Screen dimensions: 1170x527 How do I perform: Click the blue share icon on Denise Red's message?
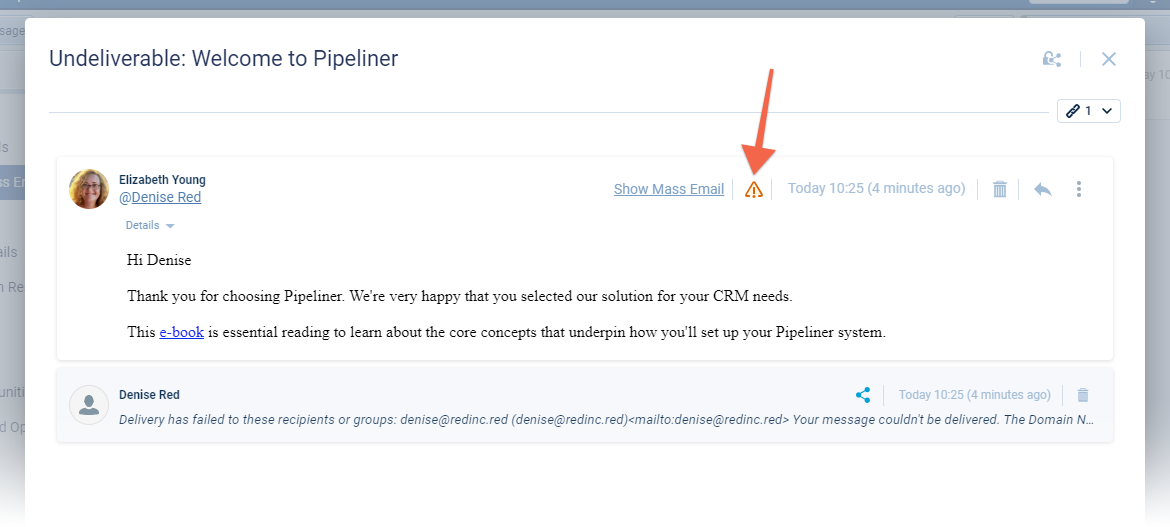(863, 395)
